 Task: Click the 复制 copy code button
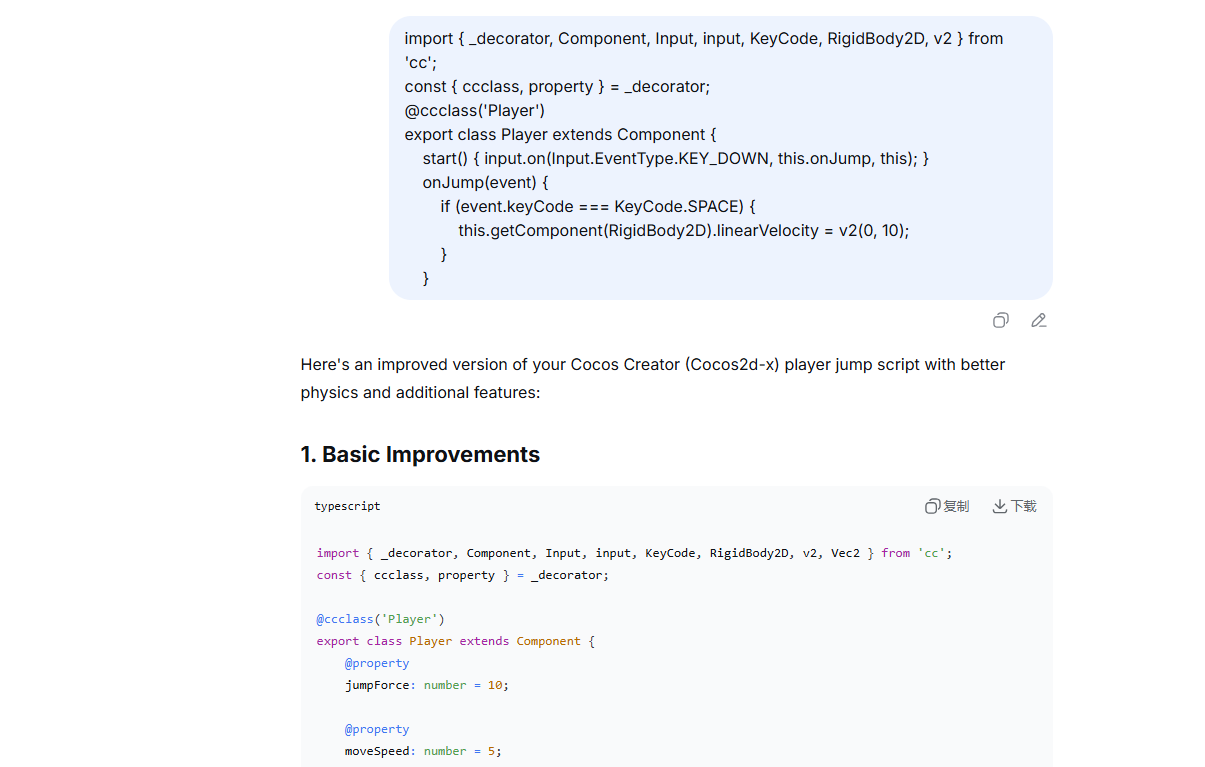[x=947, y=506]
